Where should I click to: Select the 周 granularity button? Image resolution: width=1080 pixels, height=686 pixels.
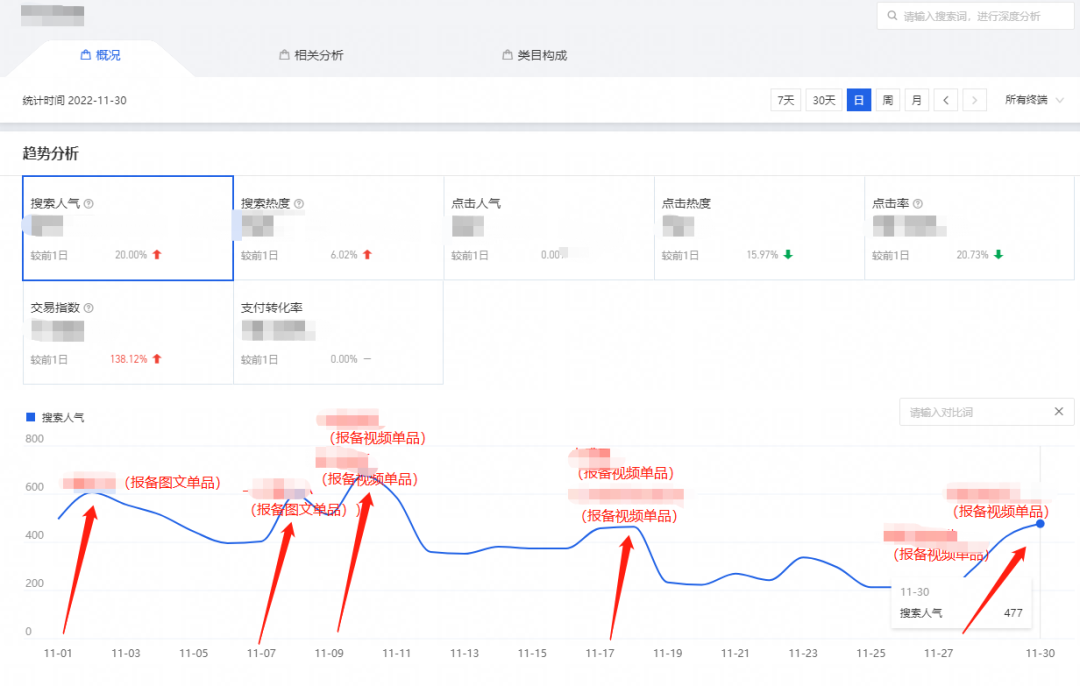(887, 100)
